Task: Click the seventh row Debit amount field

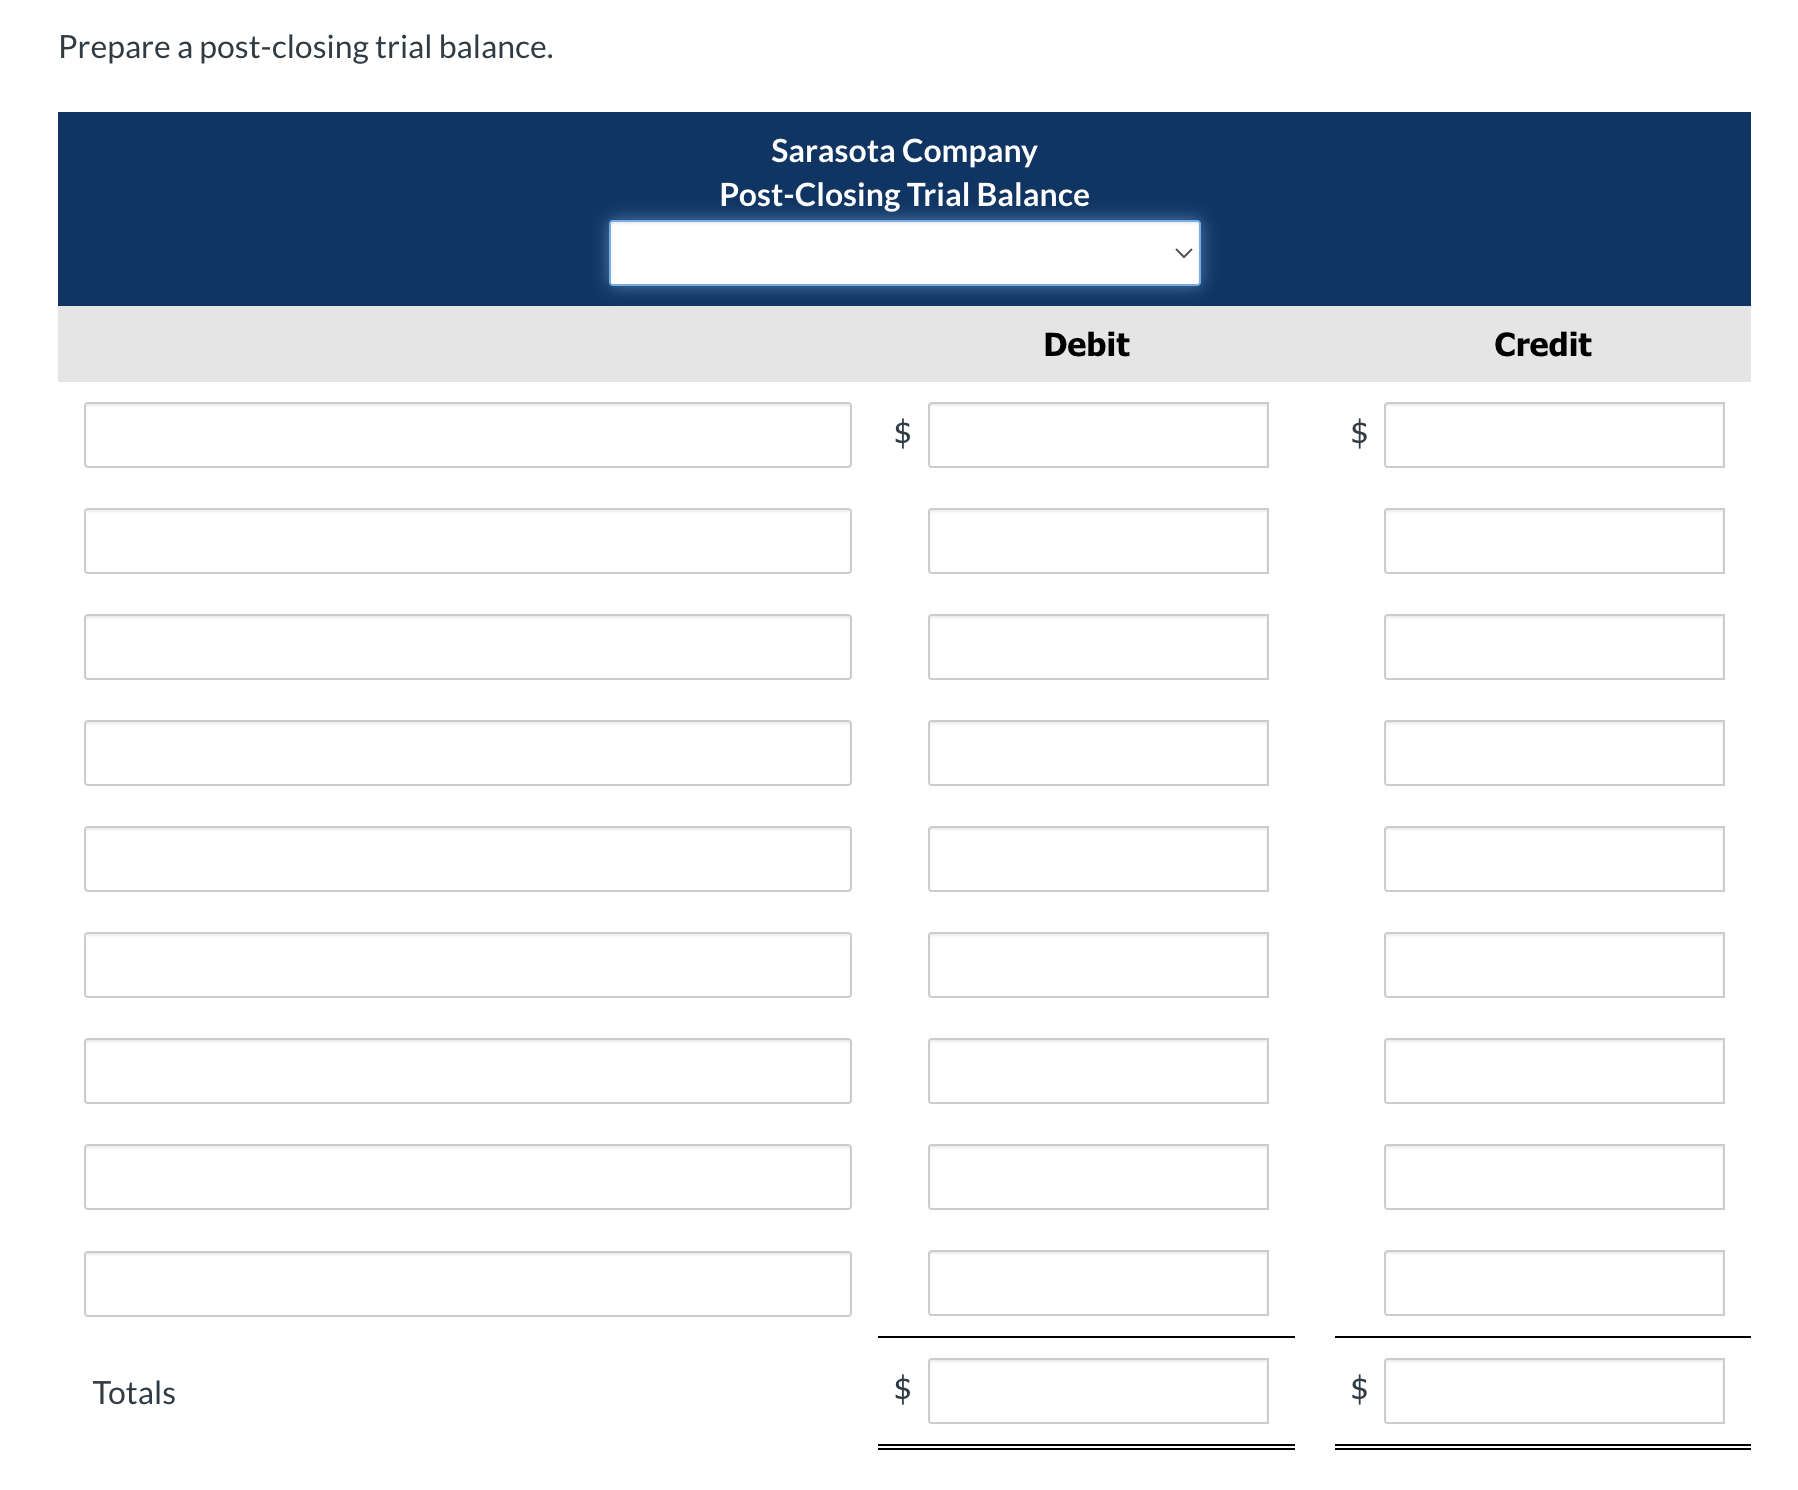Action: 1098,1071
